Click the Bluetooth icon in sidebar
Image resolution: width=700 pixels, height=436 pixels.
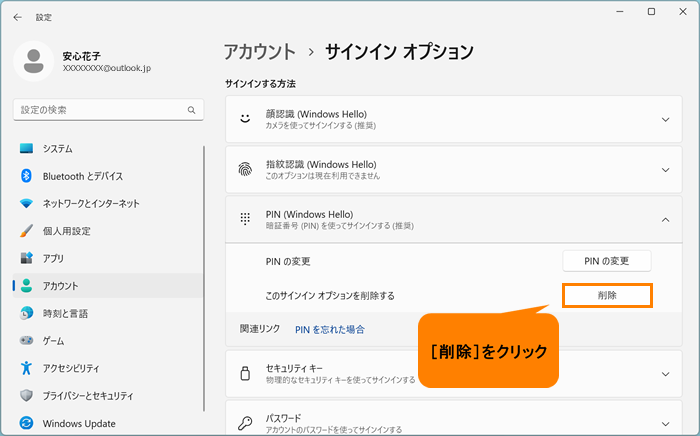[26, 176]
